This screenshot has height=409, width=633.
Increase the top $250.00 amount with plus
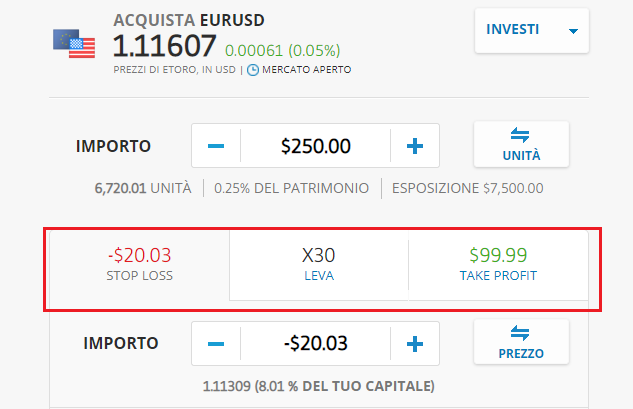point(415,146)
